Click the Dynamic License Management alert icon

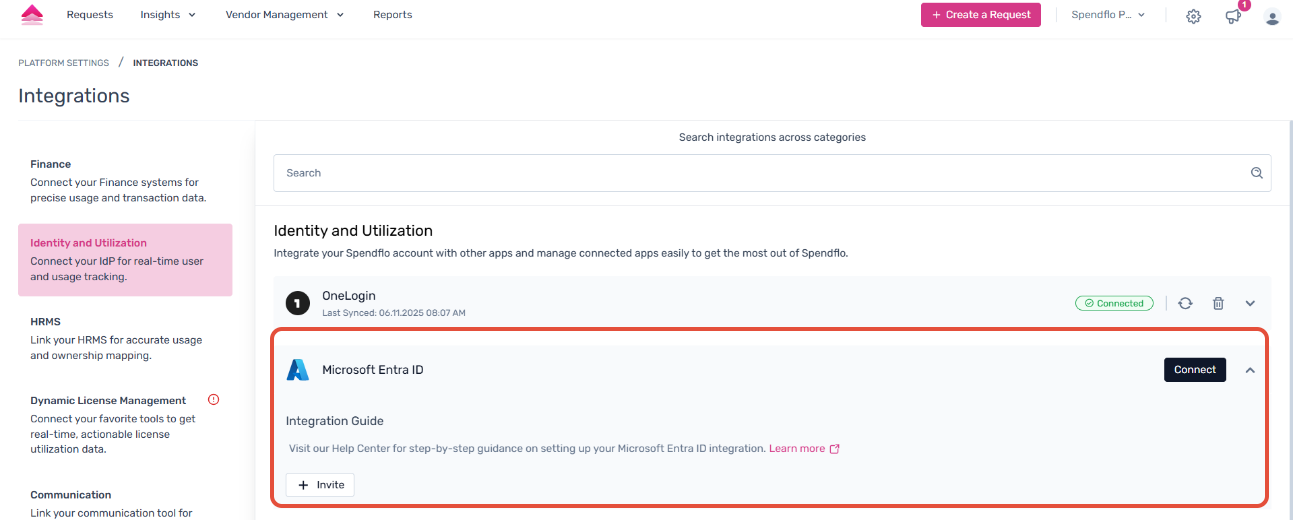click(213, 400)
